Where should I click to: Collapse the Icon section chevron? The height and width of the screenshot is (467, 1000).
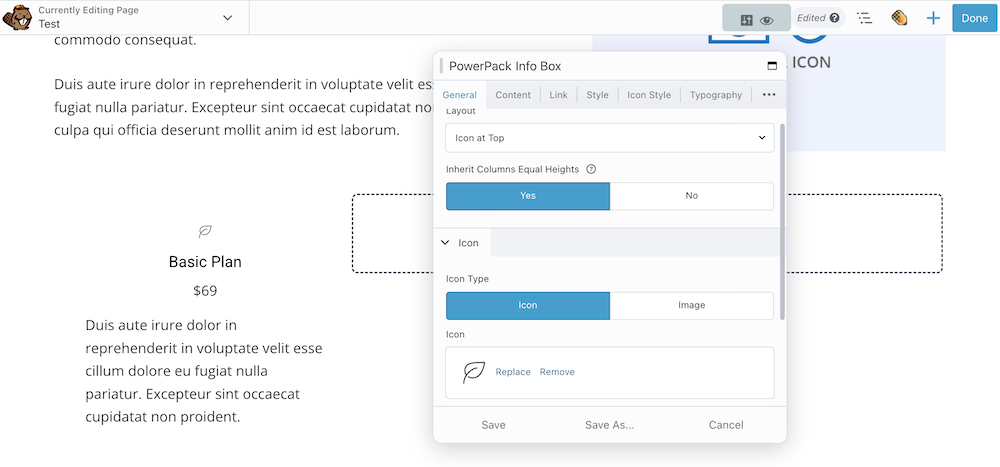[x=445, y=242]
